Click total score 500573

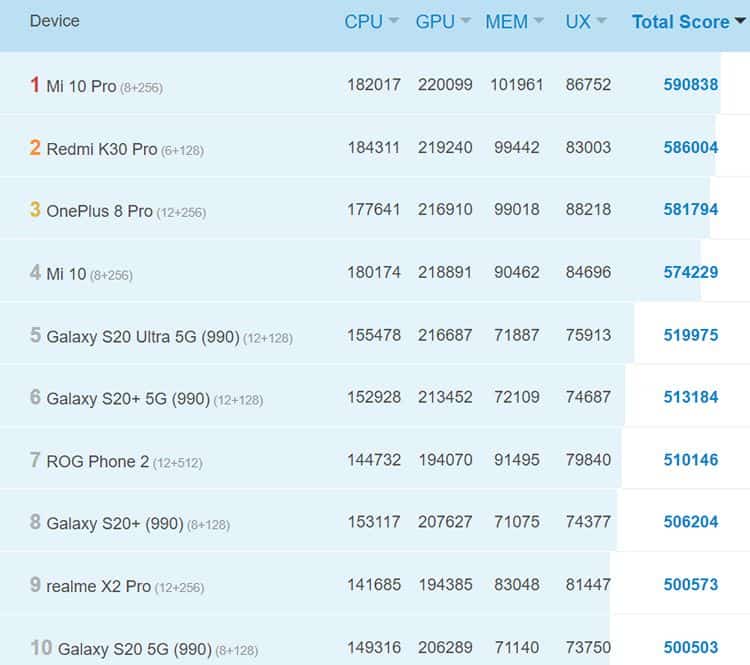690,585
